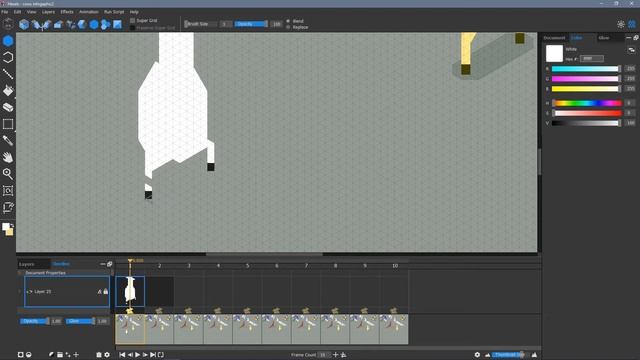Enable the Super Grid checkbox
The image size is (640, 360).
[132, 20]
